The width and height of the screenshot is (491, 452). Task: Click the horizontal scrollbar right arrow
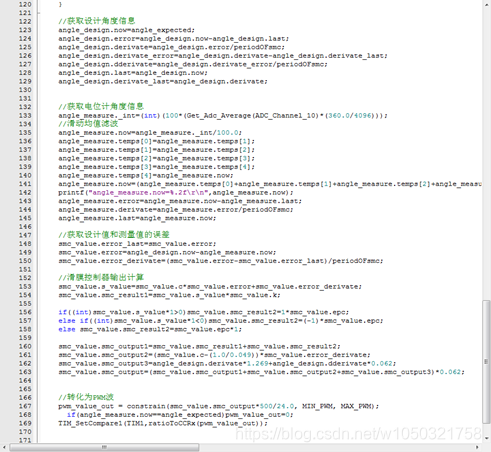coord(477,447)
